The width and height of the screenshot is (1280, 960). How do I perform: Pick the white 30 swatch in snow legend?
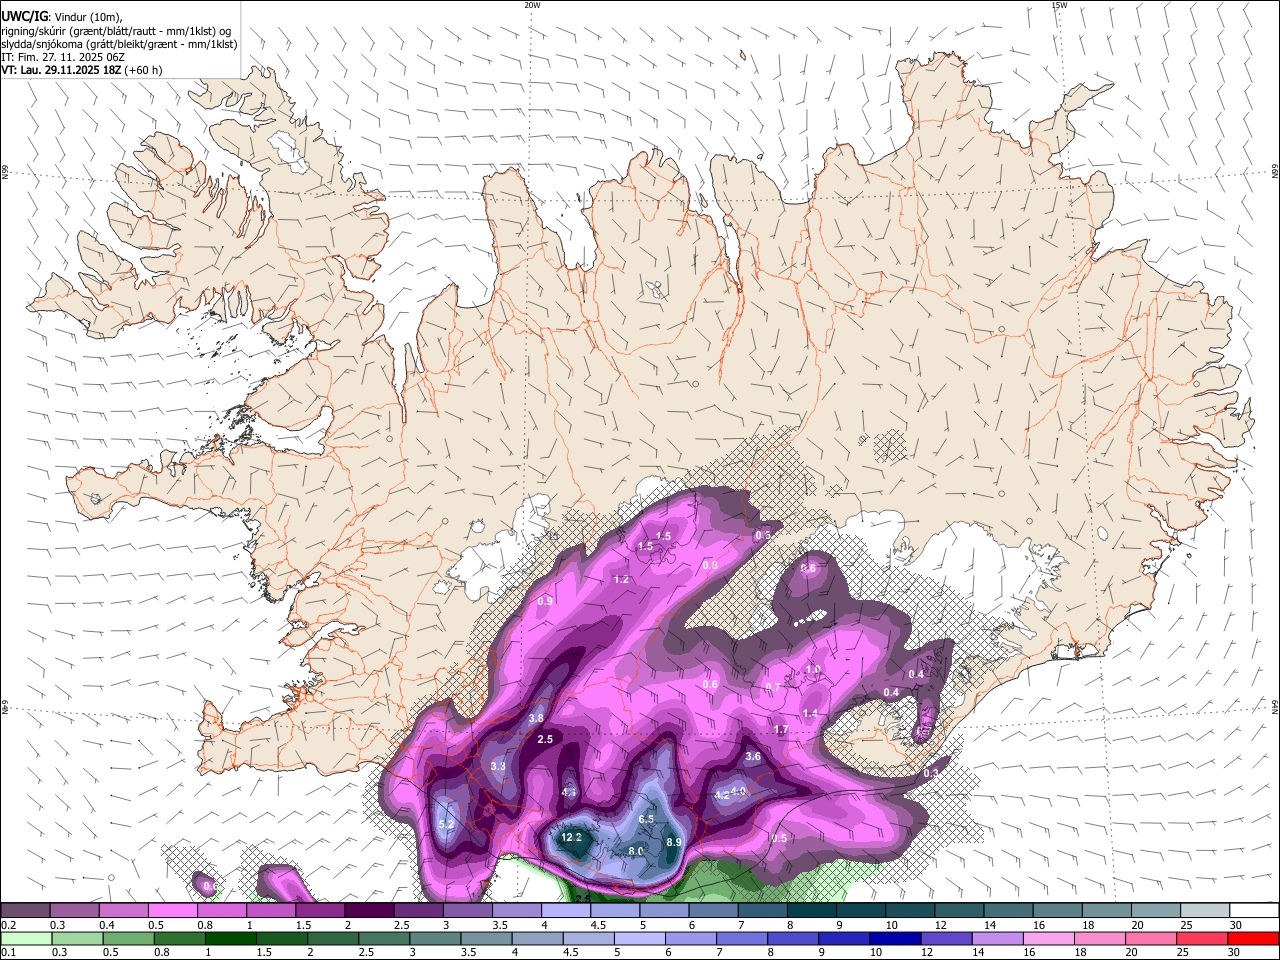[1255, 911]
